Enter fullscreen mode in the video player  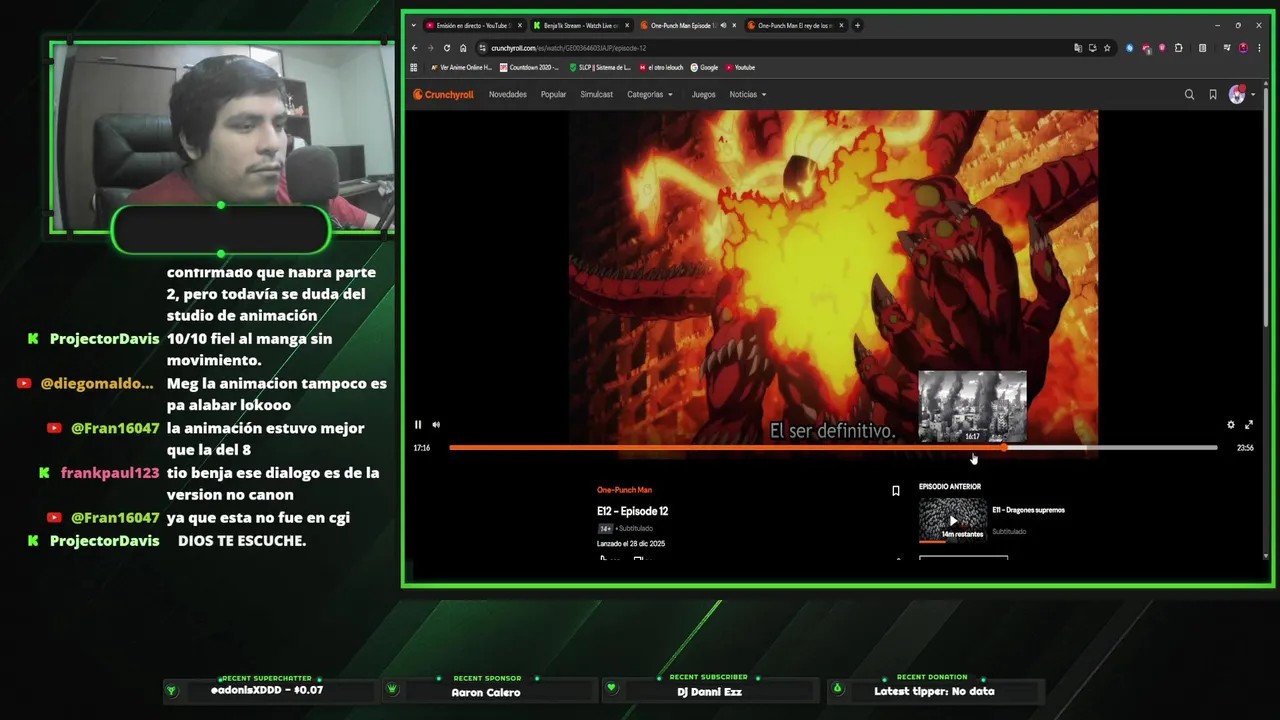tap(1249, 425)
